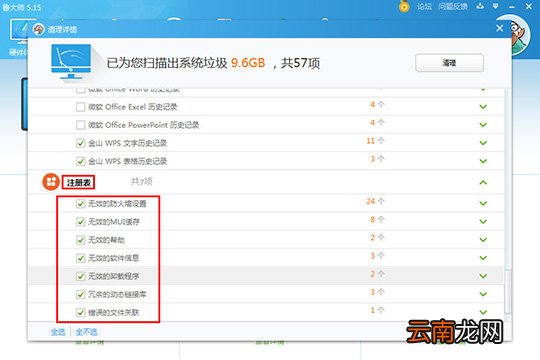Image resolution: width=540 pixels, height=360 pixels.
Task: Click the 1 个 count in 错误的文件关联 row
Action: [377, 310]
